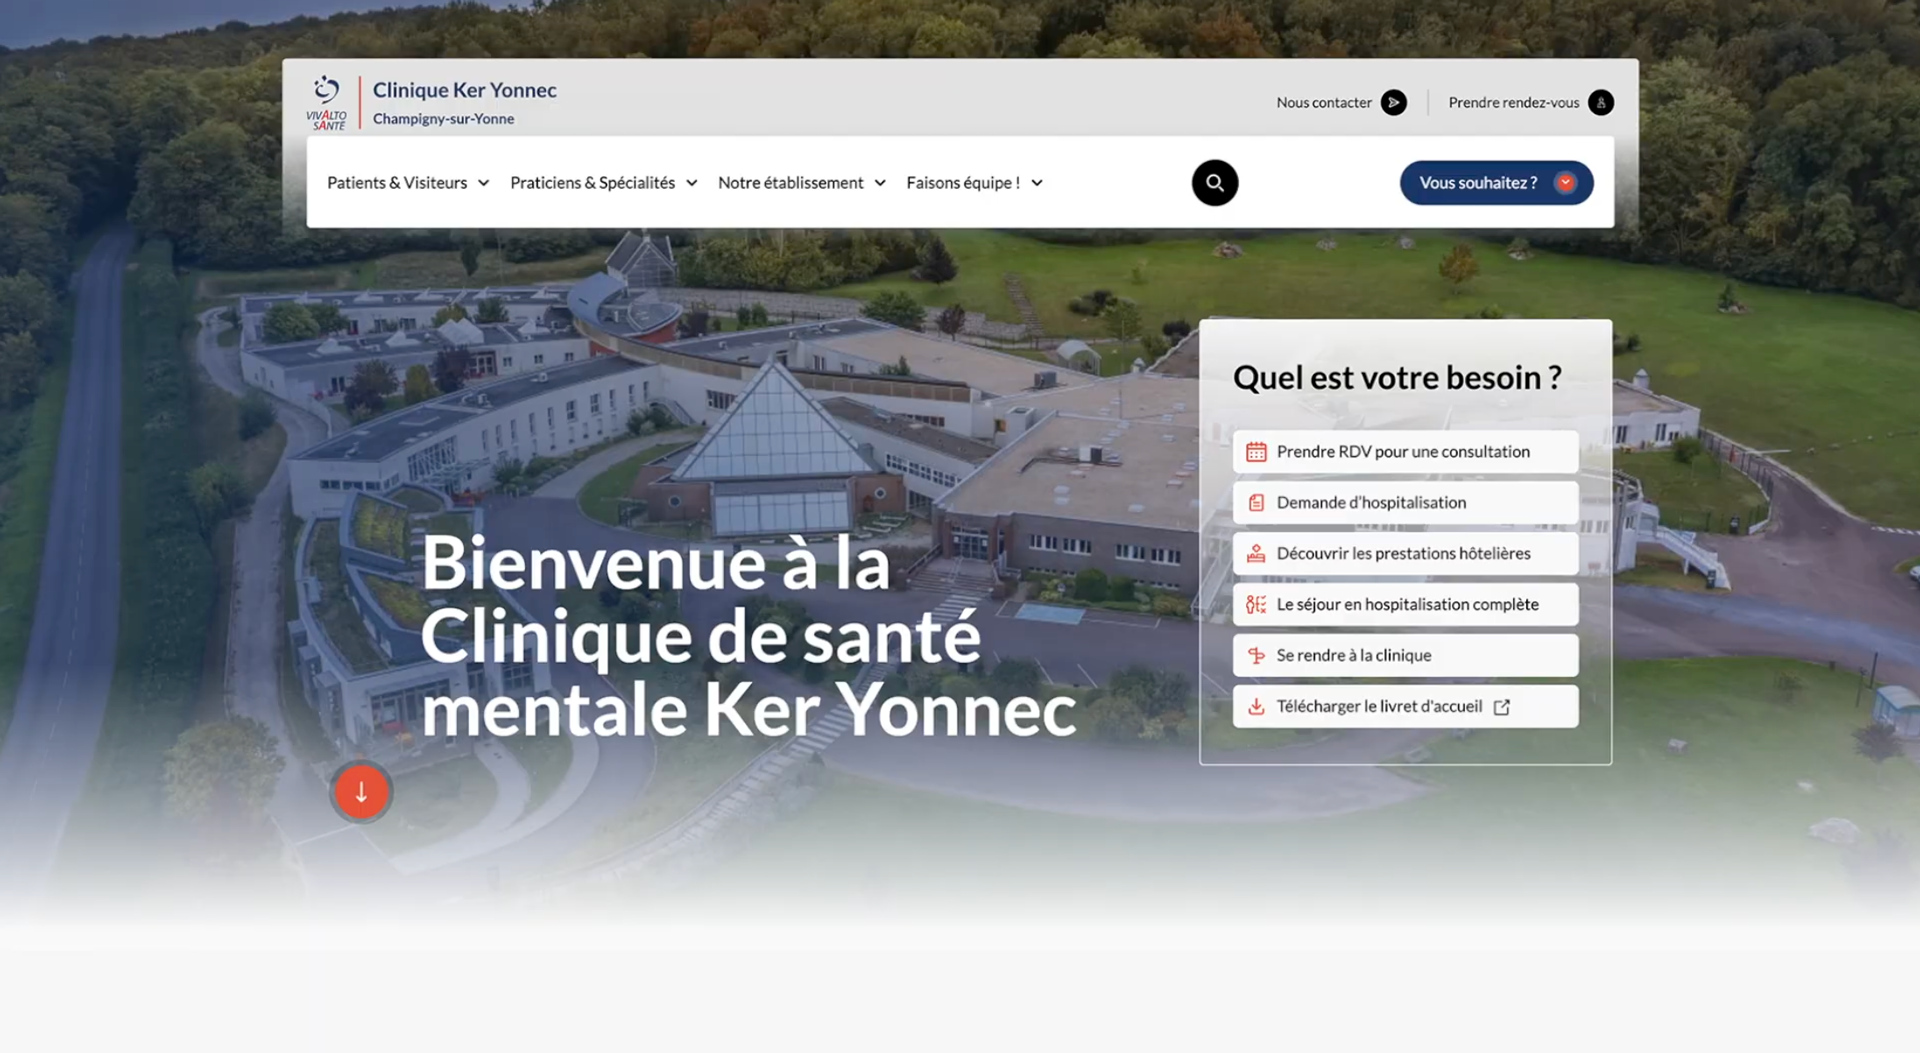
Task: Click the red scroll-down arrow
Action: pyautogui.click(x=362, y=791)
